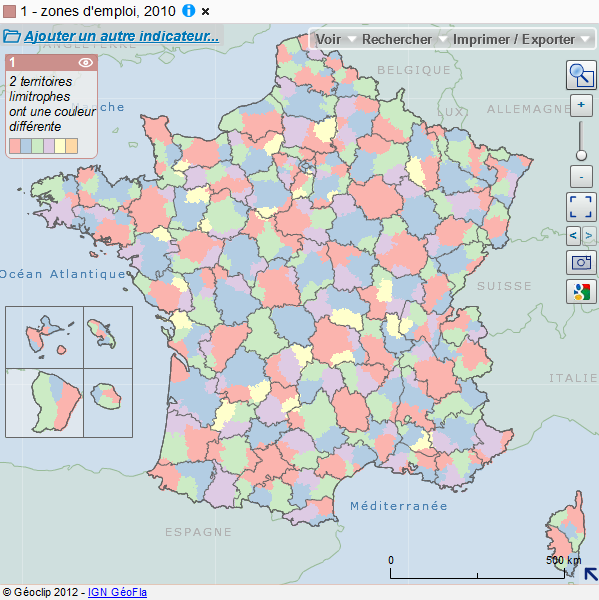Viewport: 599px width, 600px height.
Task: Zoom out with the minus button
Action: [581, 176]
